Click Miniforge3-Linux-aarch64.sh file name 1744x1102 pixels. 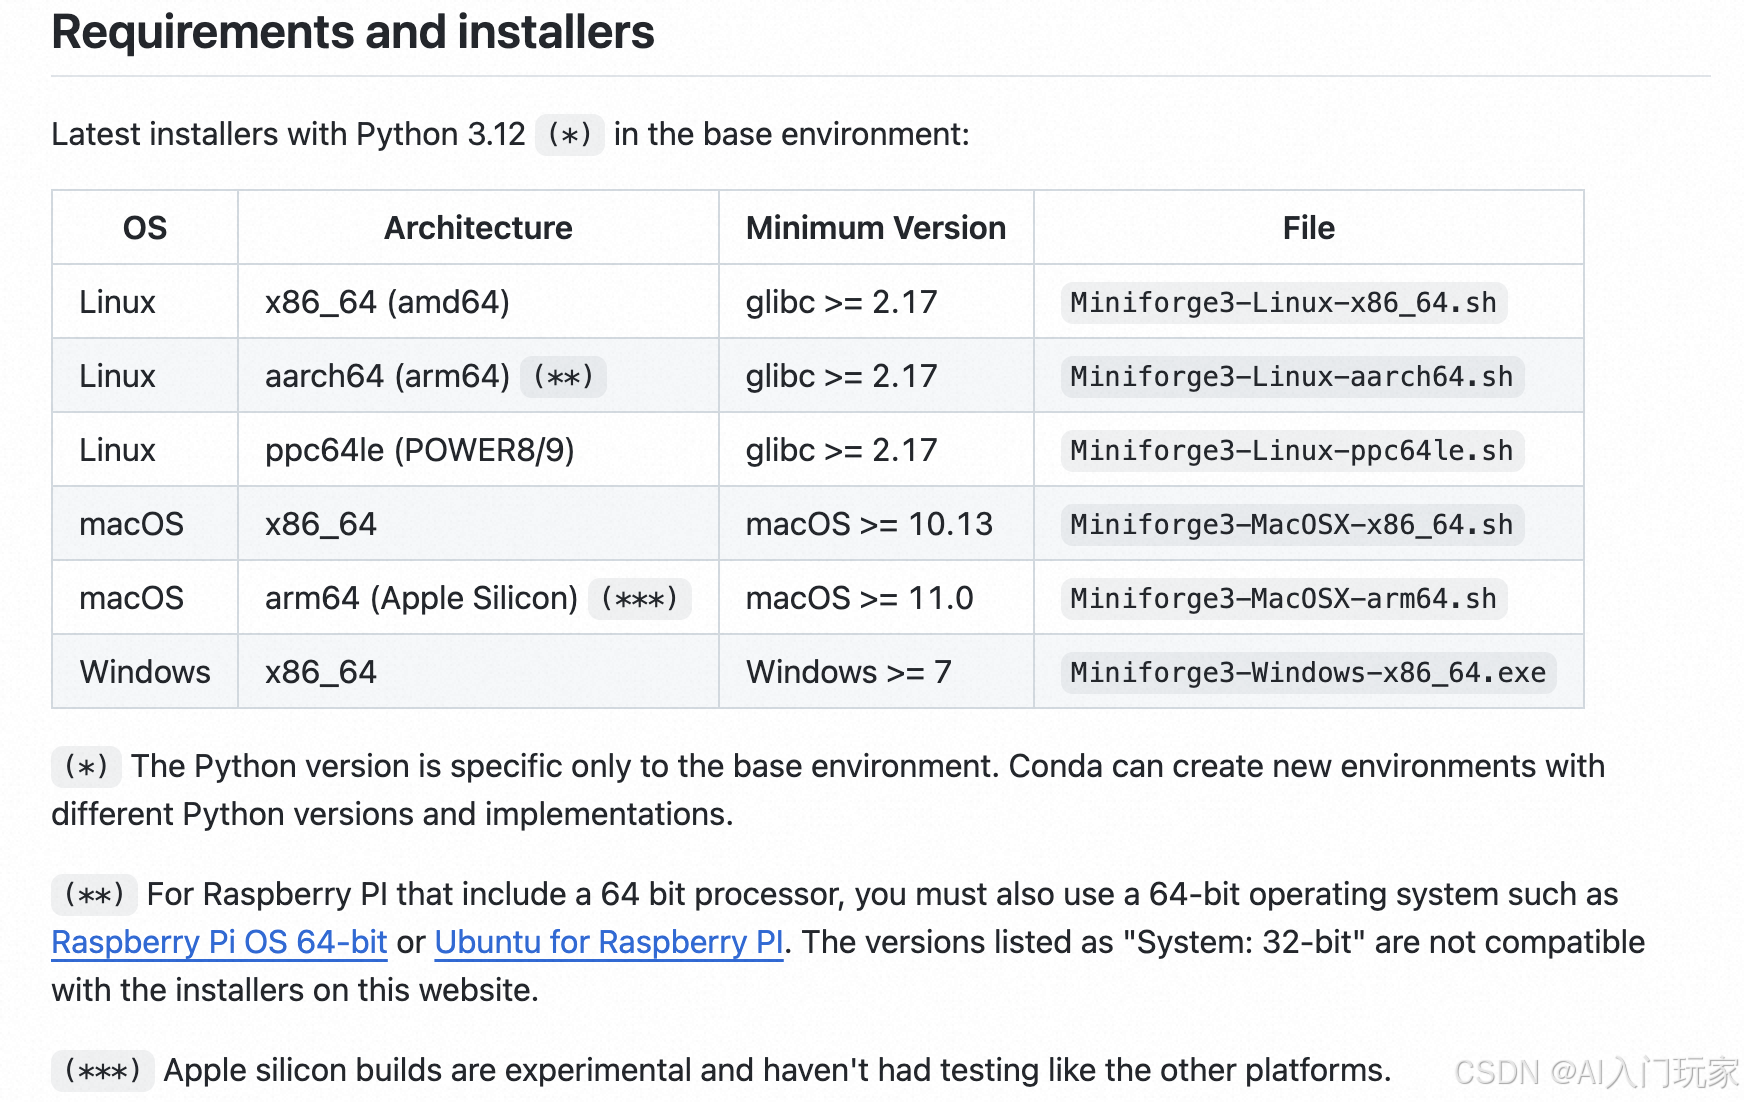[x=1291, y=376]
